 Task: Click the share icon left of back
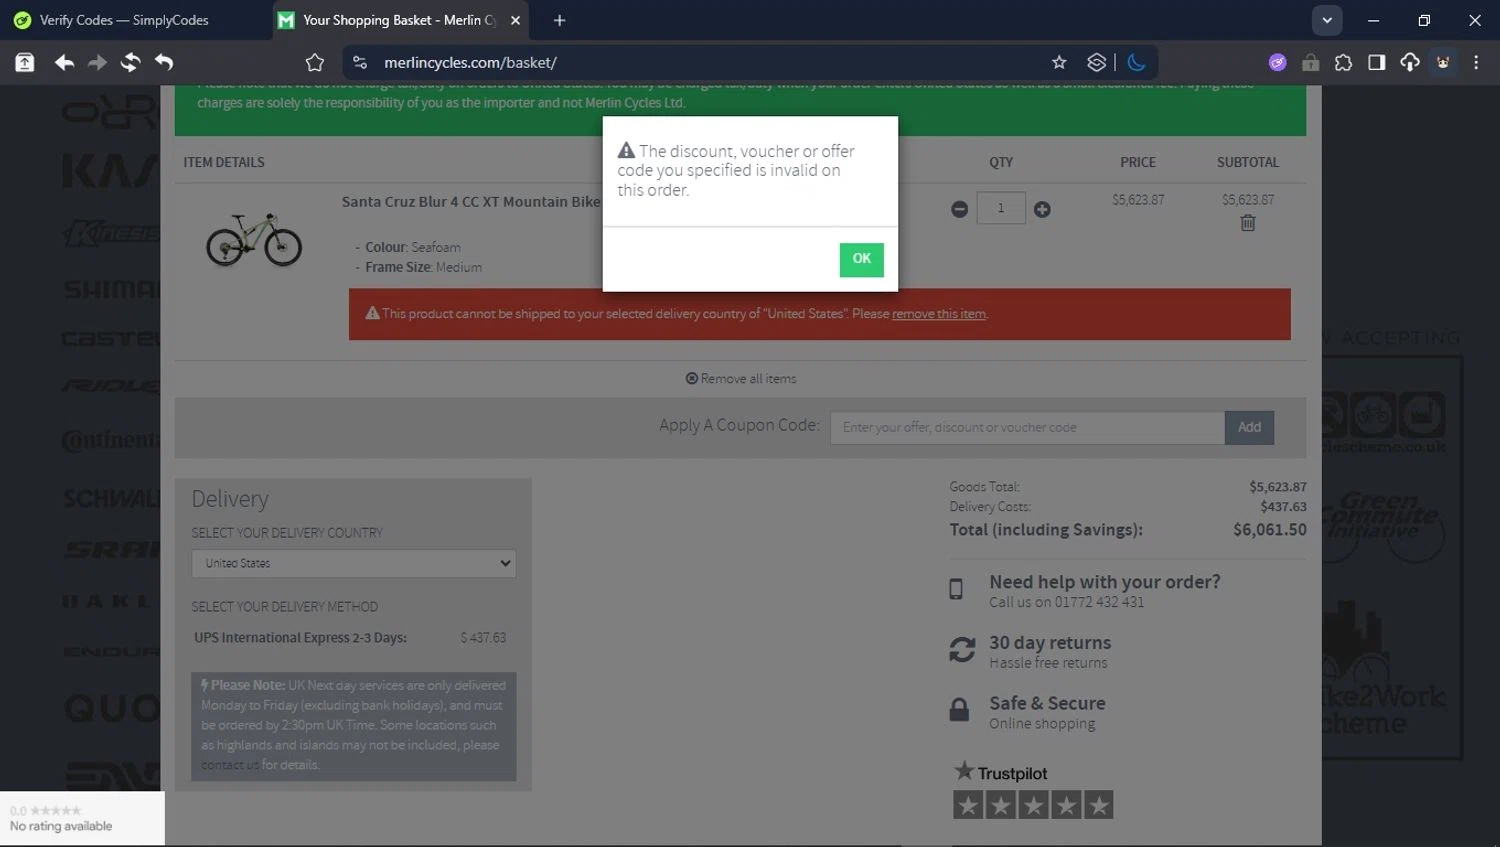point(25,63)
